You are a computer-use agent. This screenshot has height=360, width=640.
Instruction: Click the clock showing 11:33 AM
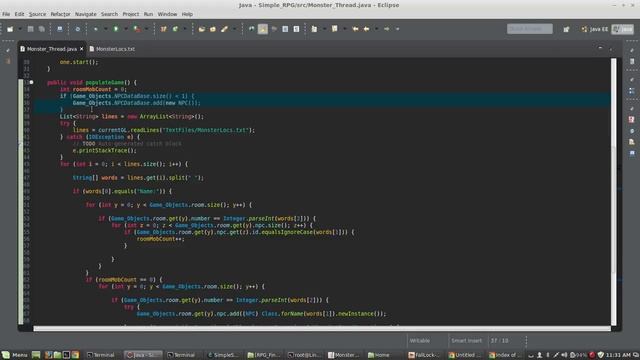pos(618,355)
